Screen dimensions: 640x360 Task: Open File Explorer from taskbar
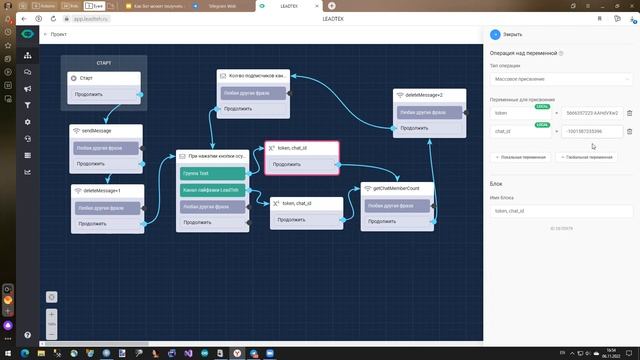[41, 353]
